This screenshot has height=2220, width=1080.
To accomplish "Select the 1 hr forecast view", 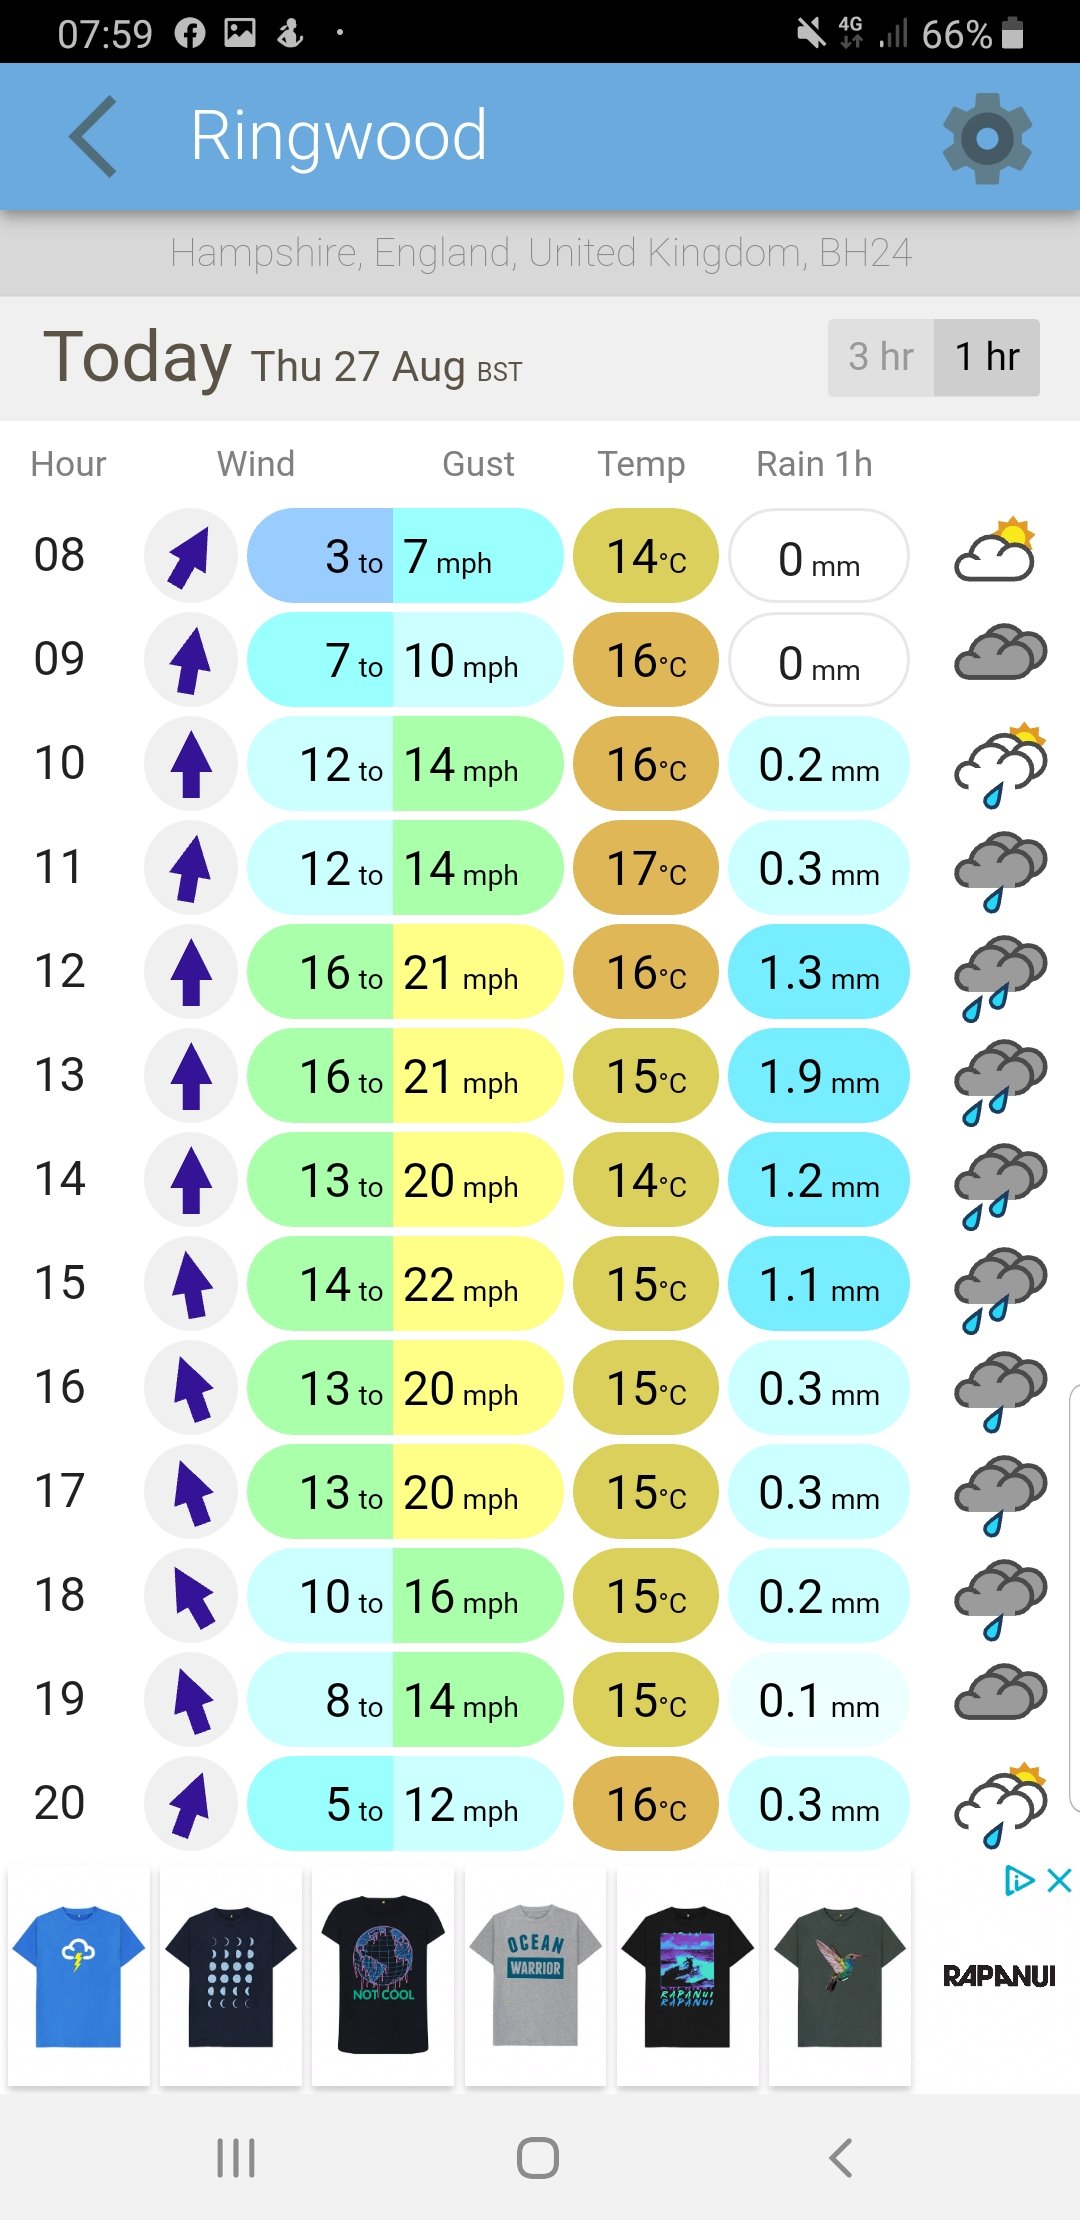I will pos(987,357).
